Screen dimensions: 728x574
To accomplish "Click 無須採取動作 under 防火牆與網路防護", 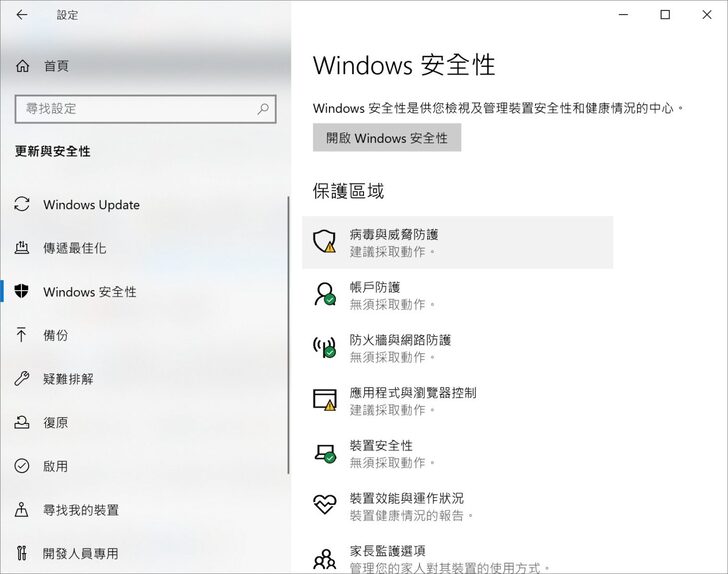I will point(392,358).
